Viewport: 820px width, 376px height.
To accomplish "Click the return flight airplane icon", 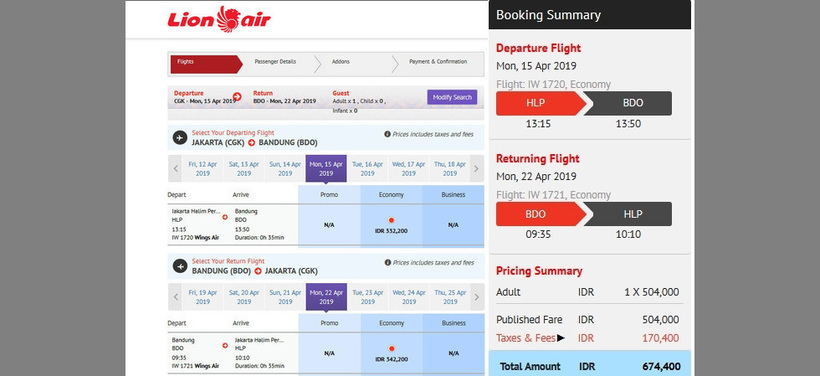I will click(x=180, y=266).
